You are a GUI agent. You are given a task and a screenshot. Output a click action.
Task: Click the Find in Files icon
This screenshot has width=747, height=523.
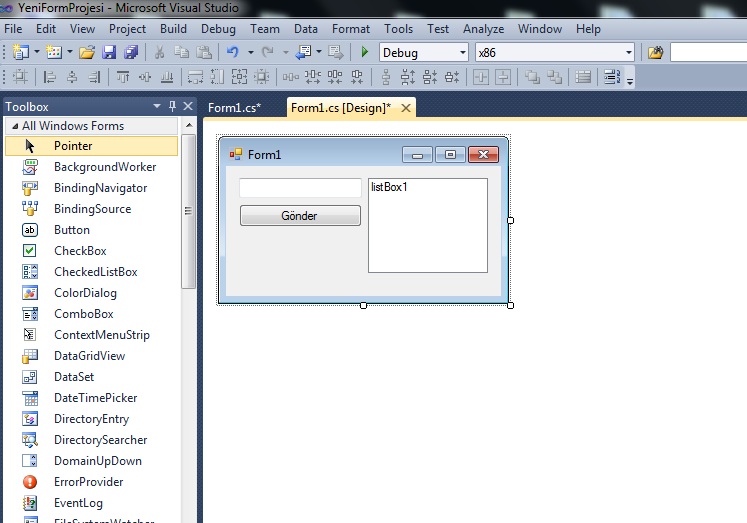[656, 52]
